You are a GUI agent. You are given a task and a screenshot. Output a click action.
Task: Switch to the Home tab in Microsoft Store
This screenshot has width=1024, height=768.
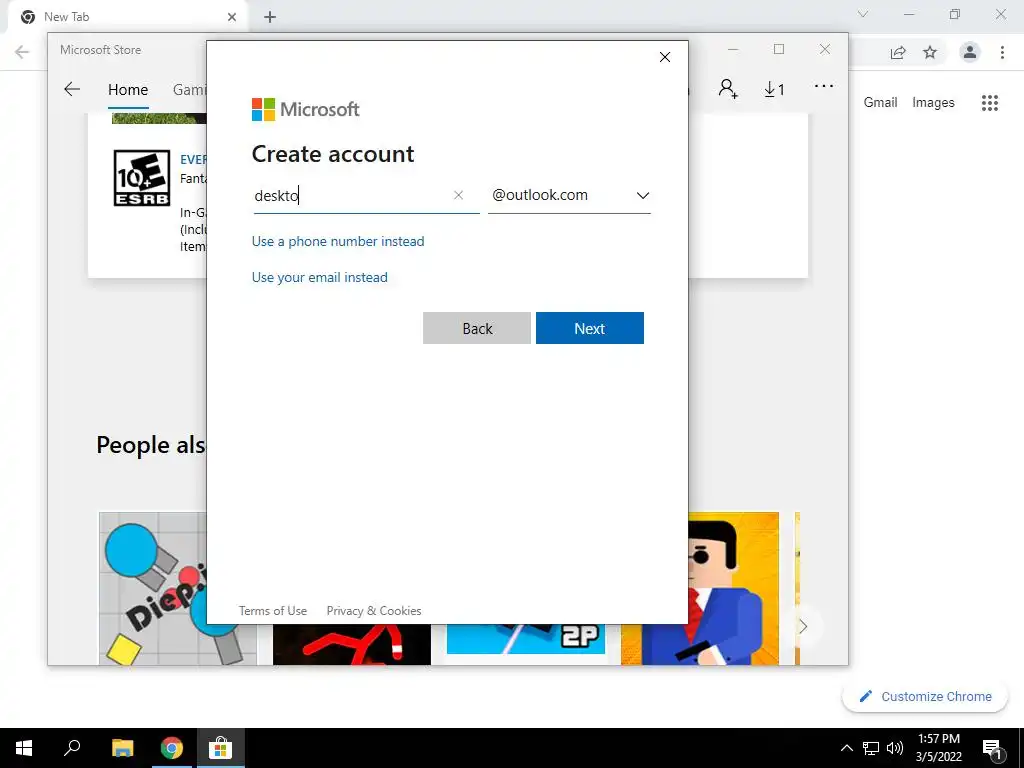[128, 89]
